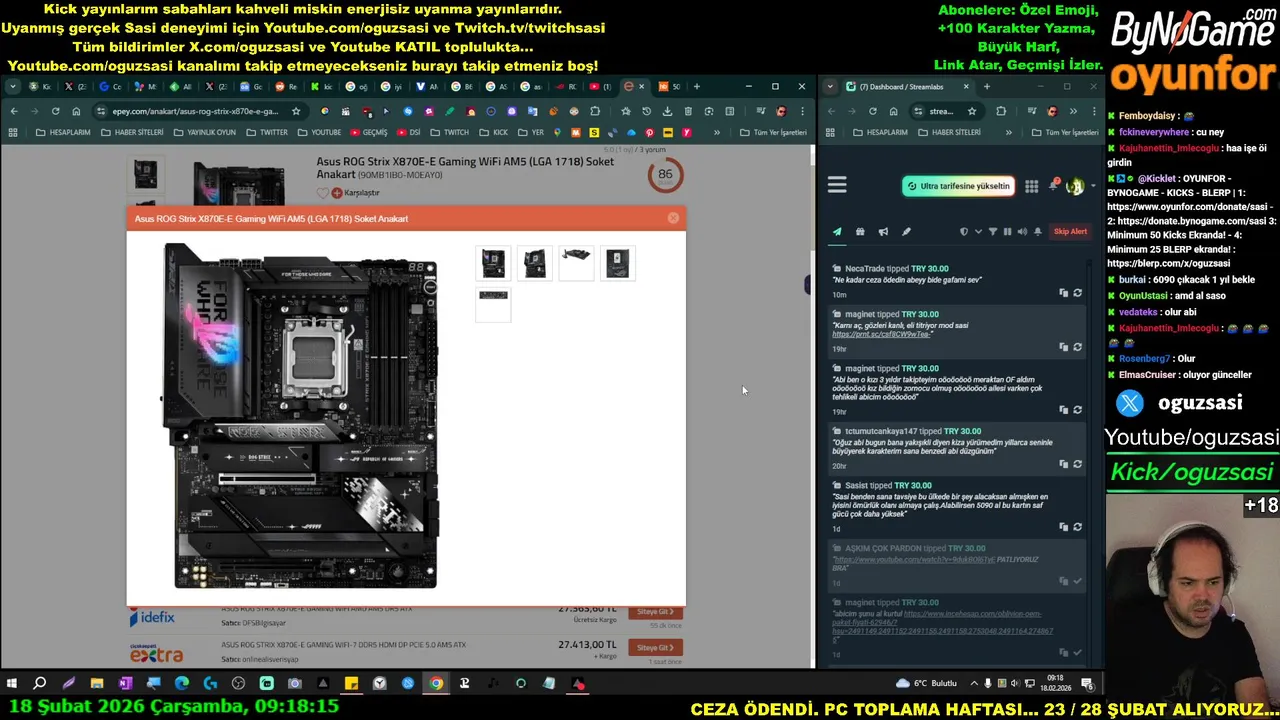Show more bookmarks chevron in epey window
The width and height of the screenshot is (1280, 720).
(x=716, y=132)
